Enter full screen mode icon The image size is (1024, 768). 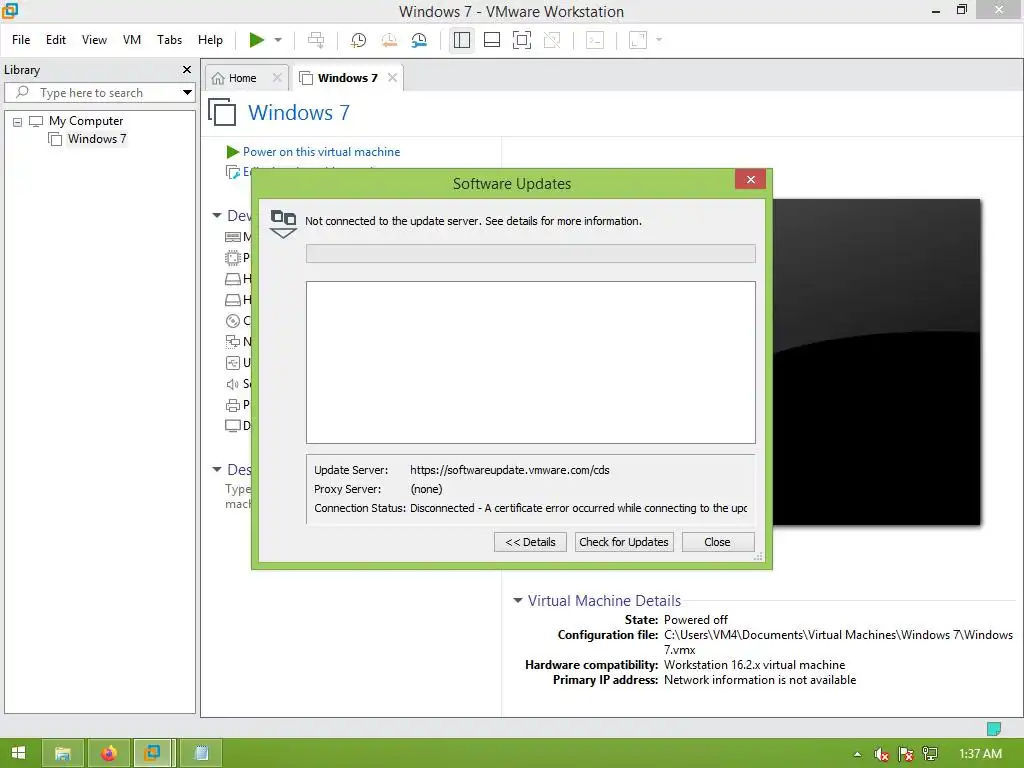tap(522, 40)
